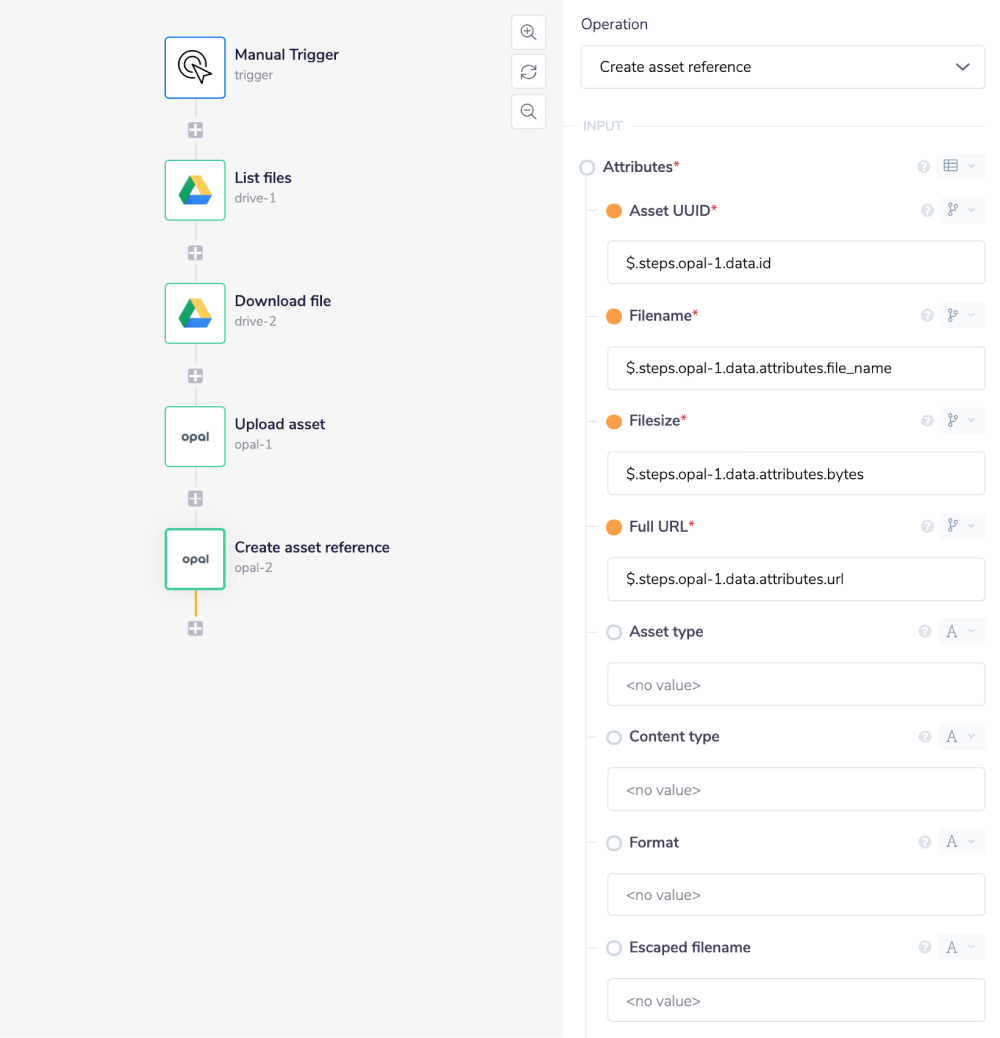Image resolution: width=1000 pixels, height=1038 pixels.
Task: Select the List files Drive step icon
Action: pyautogui.click(x=195, y=190)
